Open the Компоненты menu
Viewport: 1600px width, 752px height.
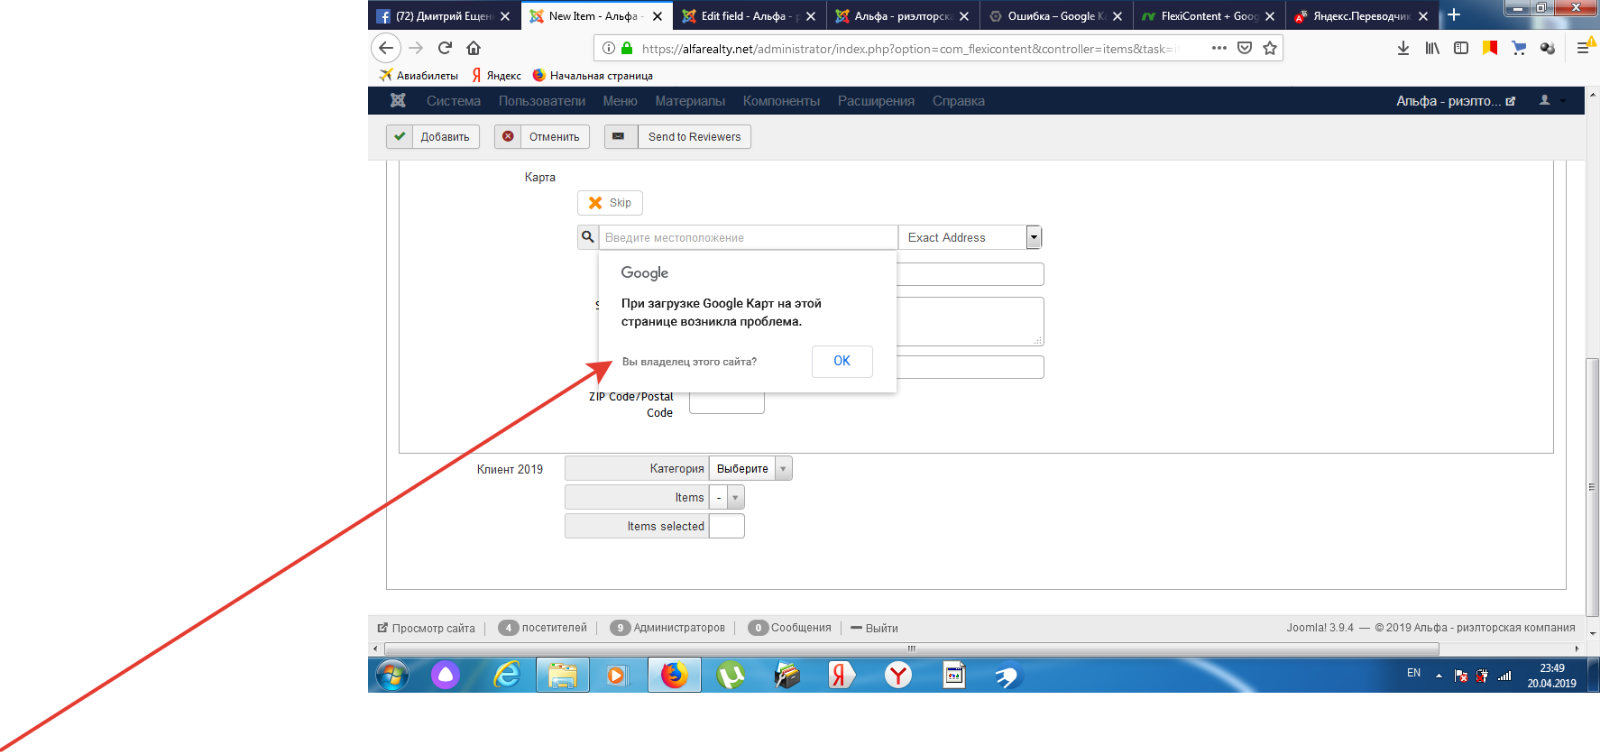pyautogui.click(x=781, y=101)
